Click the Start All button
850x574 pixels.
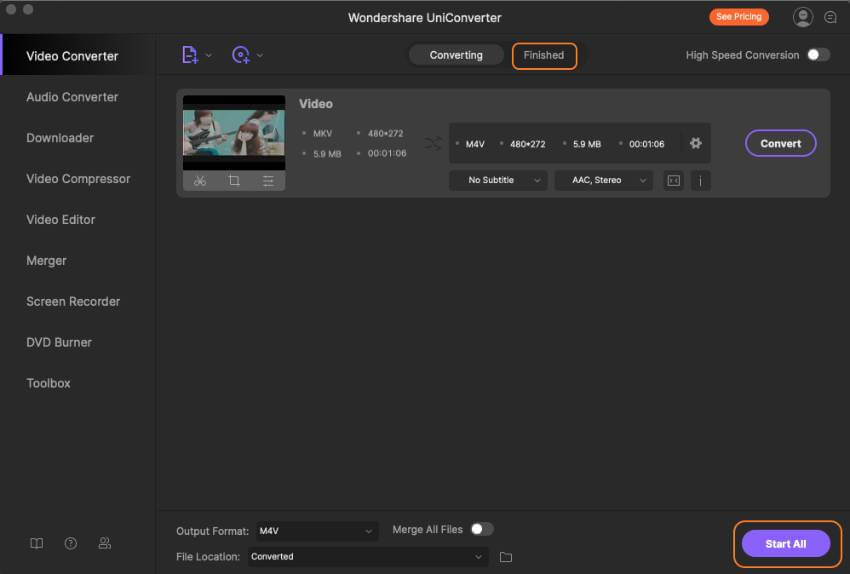[785, 544]
